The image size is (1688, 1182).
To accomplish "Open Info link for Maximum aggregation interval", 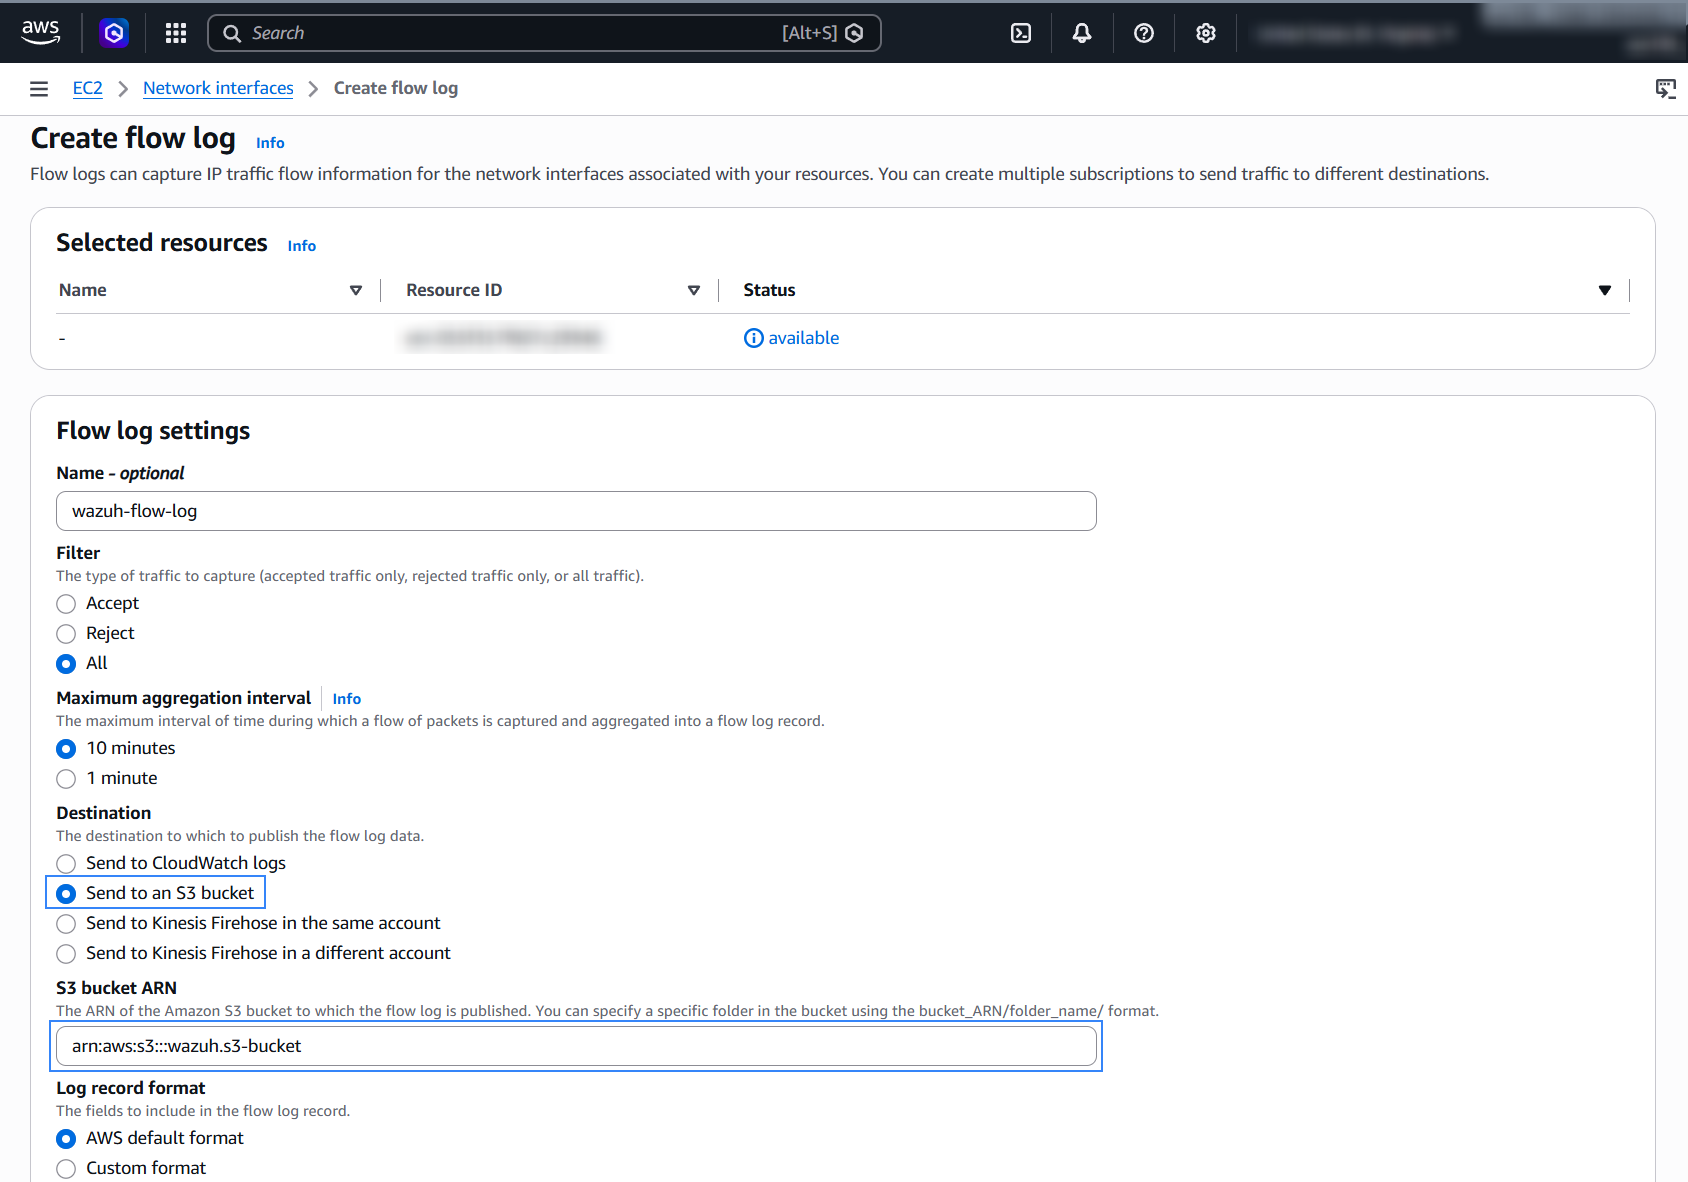I will click(346, 699).
